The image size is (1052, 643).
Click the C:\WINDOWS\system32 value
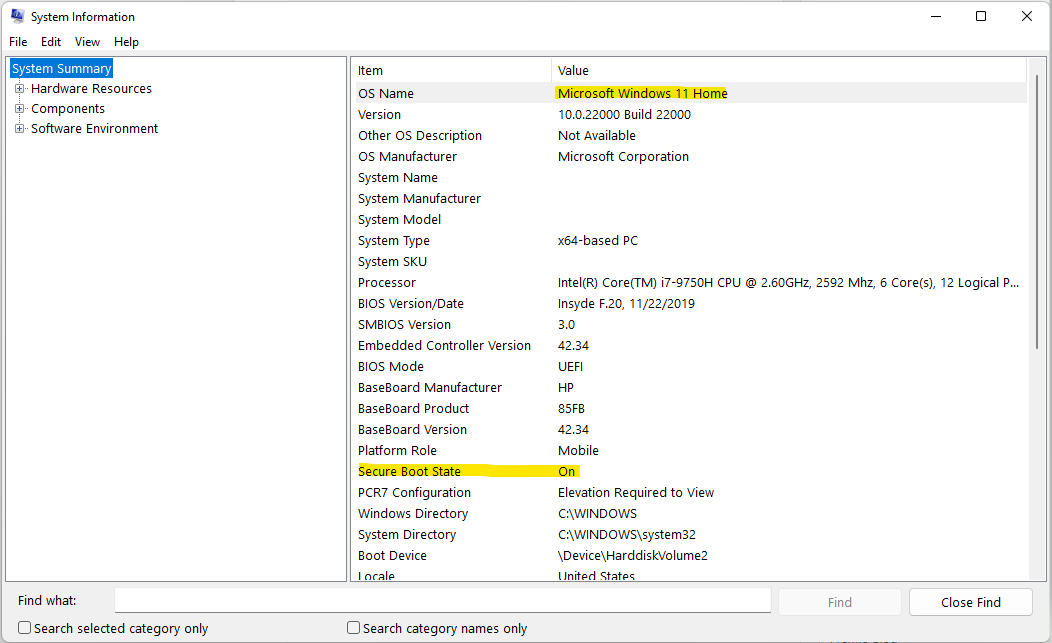pyautogui.click(x=627, y=534)
